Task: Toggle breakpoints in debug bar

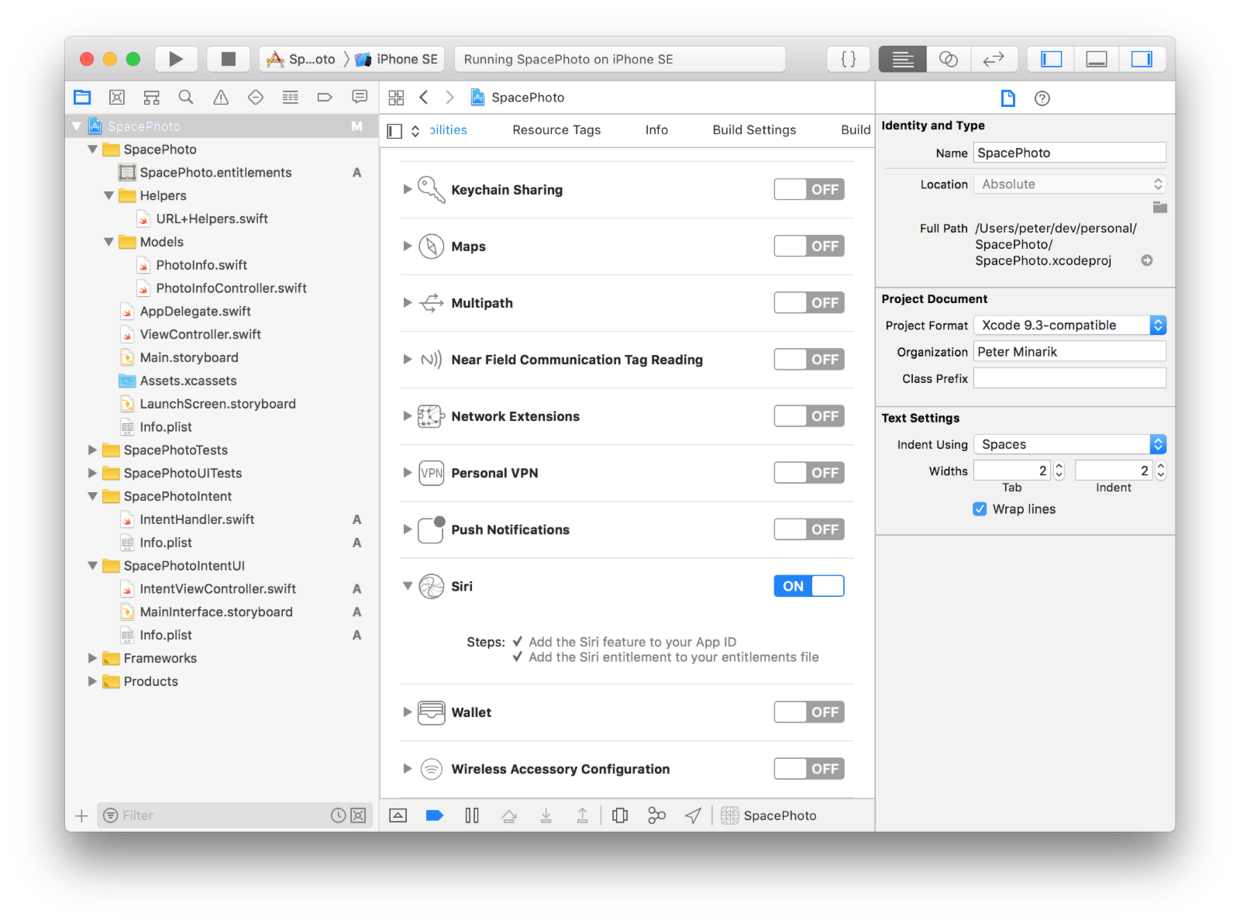Action: pyautogui.click(x=434, y=815)
